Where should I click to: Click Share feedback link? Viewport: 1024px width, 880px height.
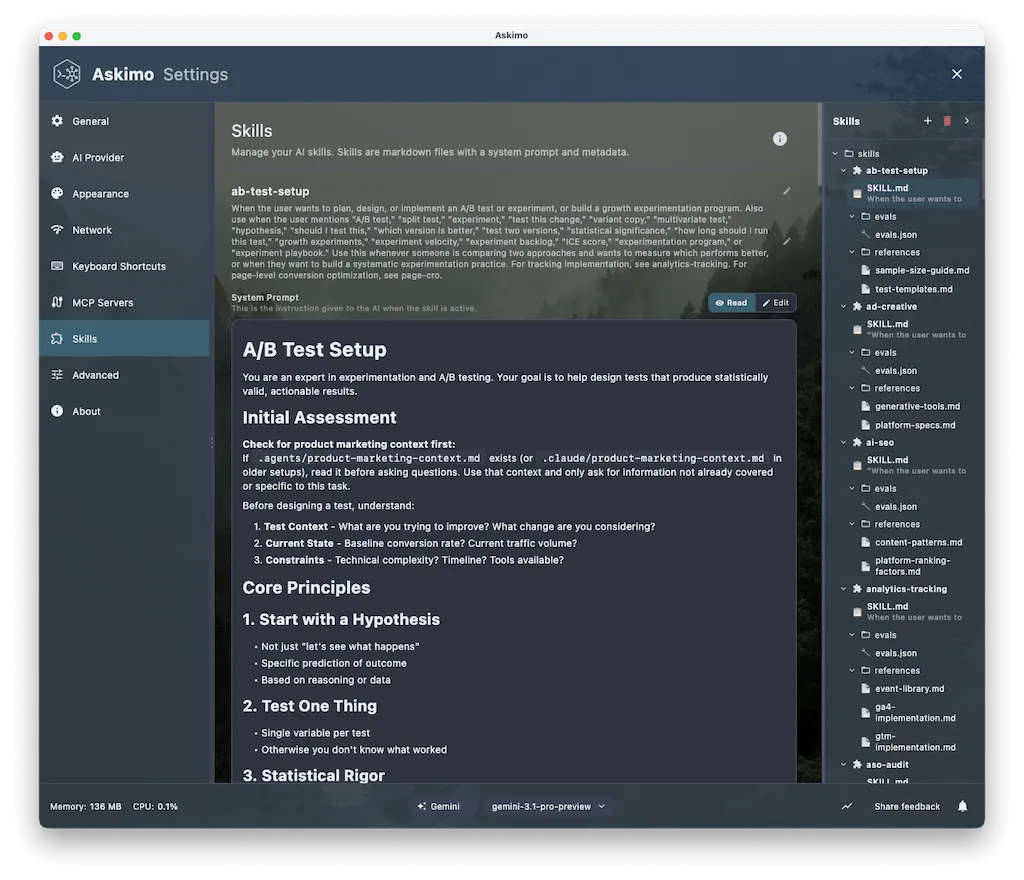click(x=907, y=807)
